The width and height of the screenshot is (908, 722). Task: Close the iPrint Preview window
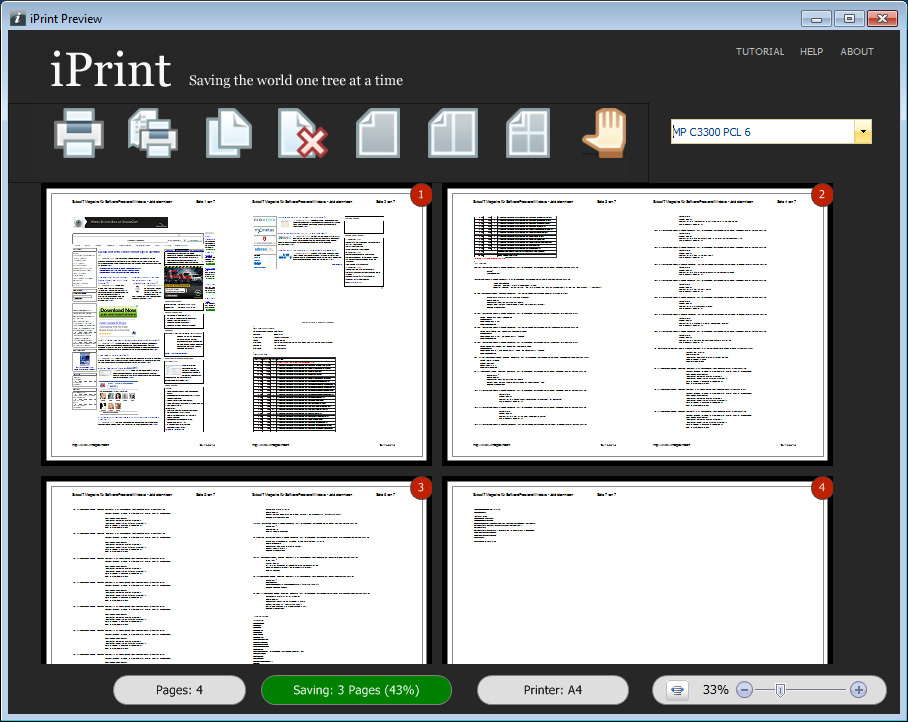[883, 19]
